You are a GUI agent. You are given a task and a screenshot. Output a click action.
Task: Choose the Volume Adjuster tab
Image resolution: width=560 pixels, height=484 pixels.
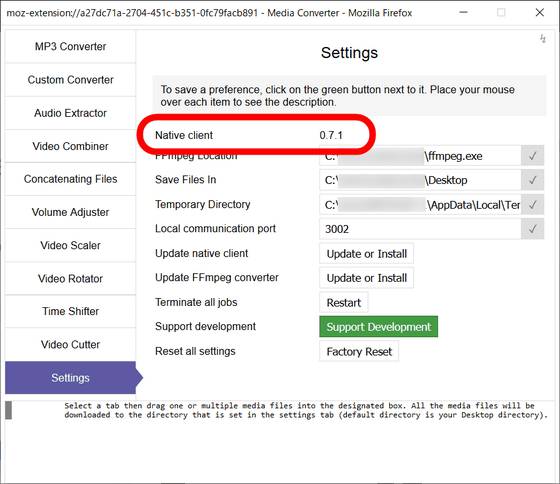click(x=70, y=212)
